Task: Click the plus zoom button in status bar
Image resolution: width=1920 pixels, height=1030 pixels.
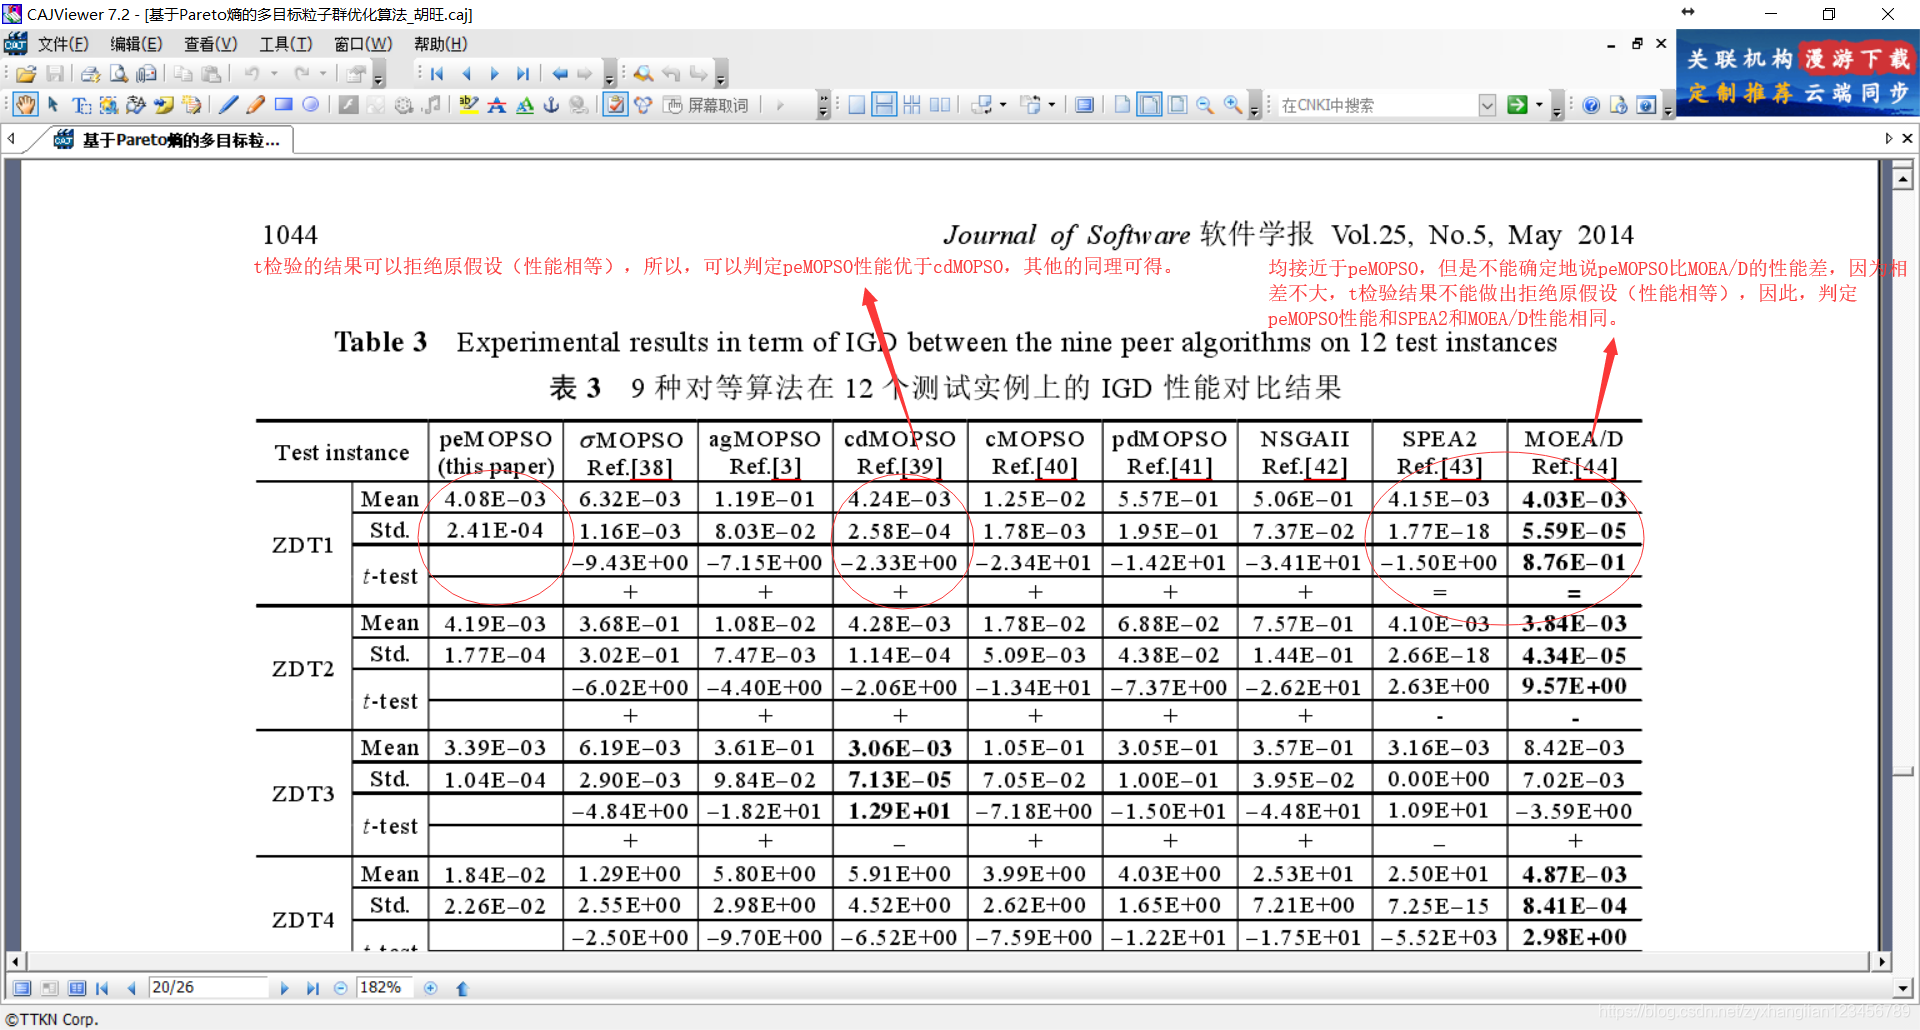Action: point(431,988)
